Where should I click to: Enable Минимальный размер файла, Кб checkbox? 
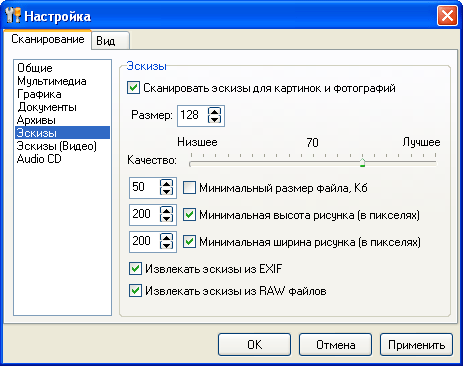coord(189,188)
